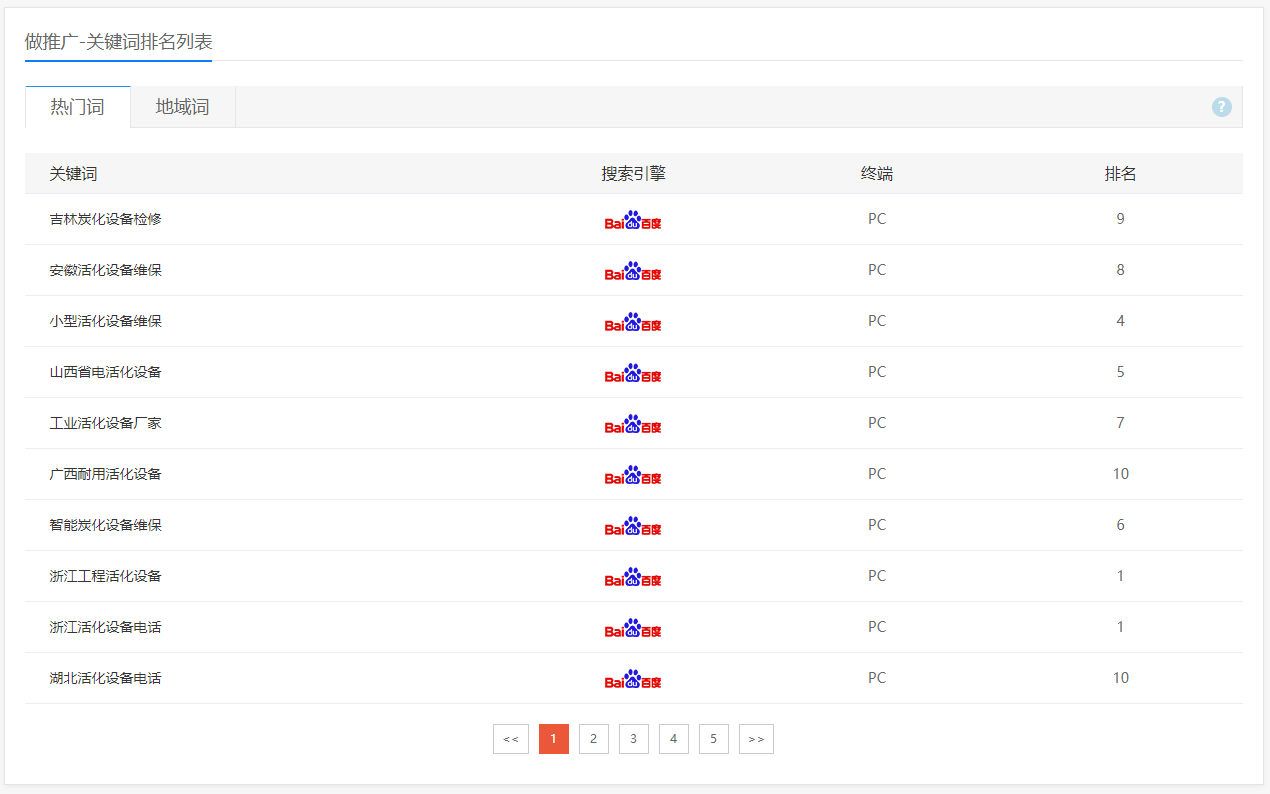Click Baidu logo in 吉林炭化设备检修 row
Screen dimensions: 1270x794
[x=633, y=220]
